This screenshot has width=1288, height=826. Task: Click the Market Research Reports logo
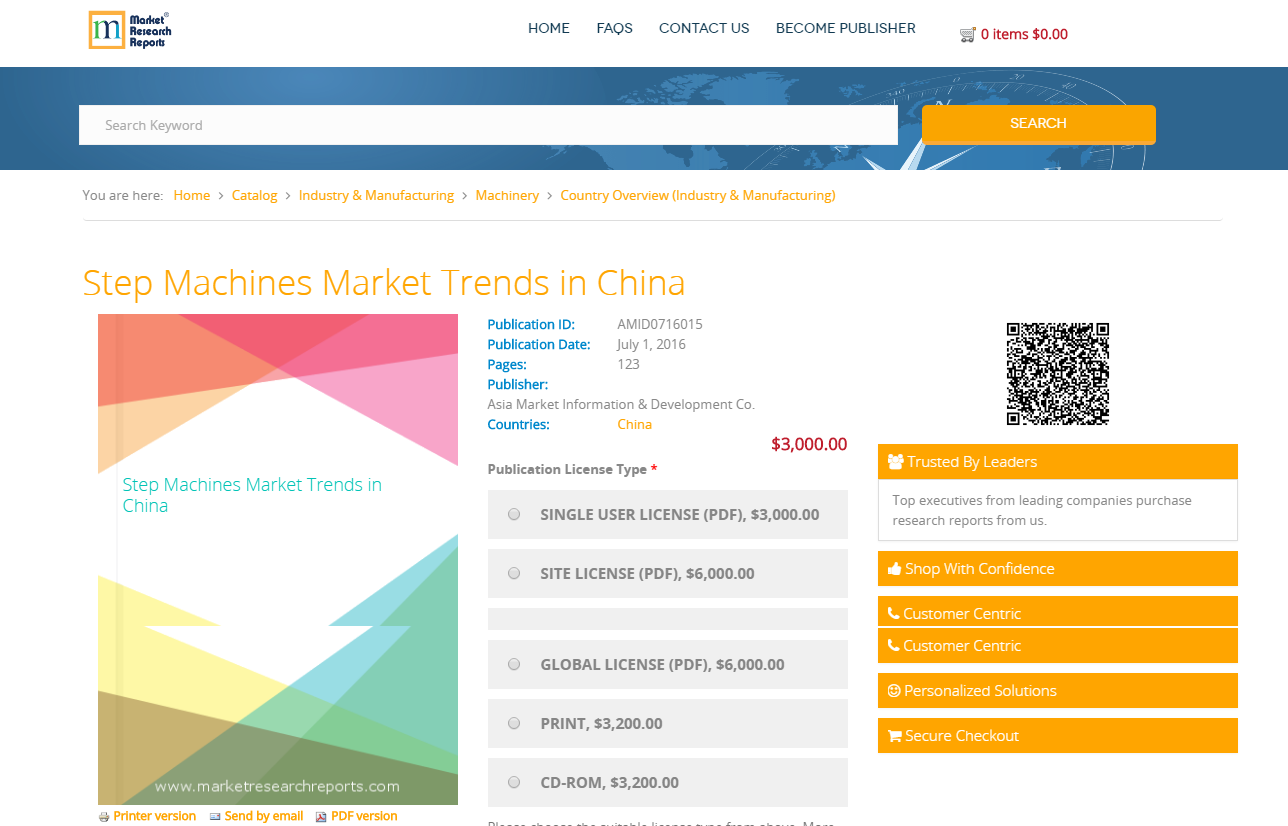click(130, 30)
